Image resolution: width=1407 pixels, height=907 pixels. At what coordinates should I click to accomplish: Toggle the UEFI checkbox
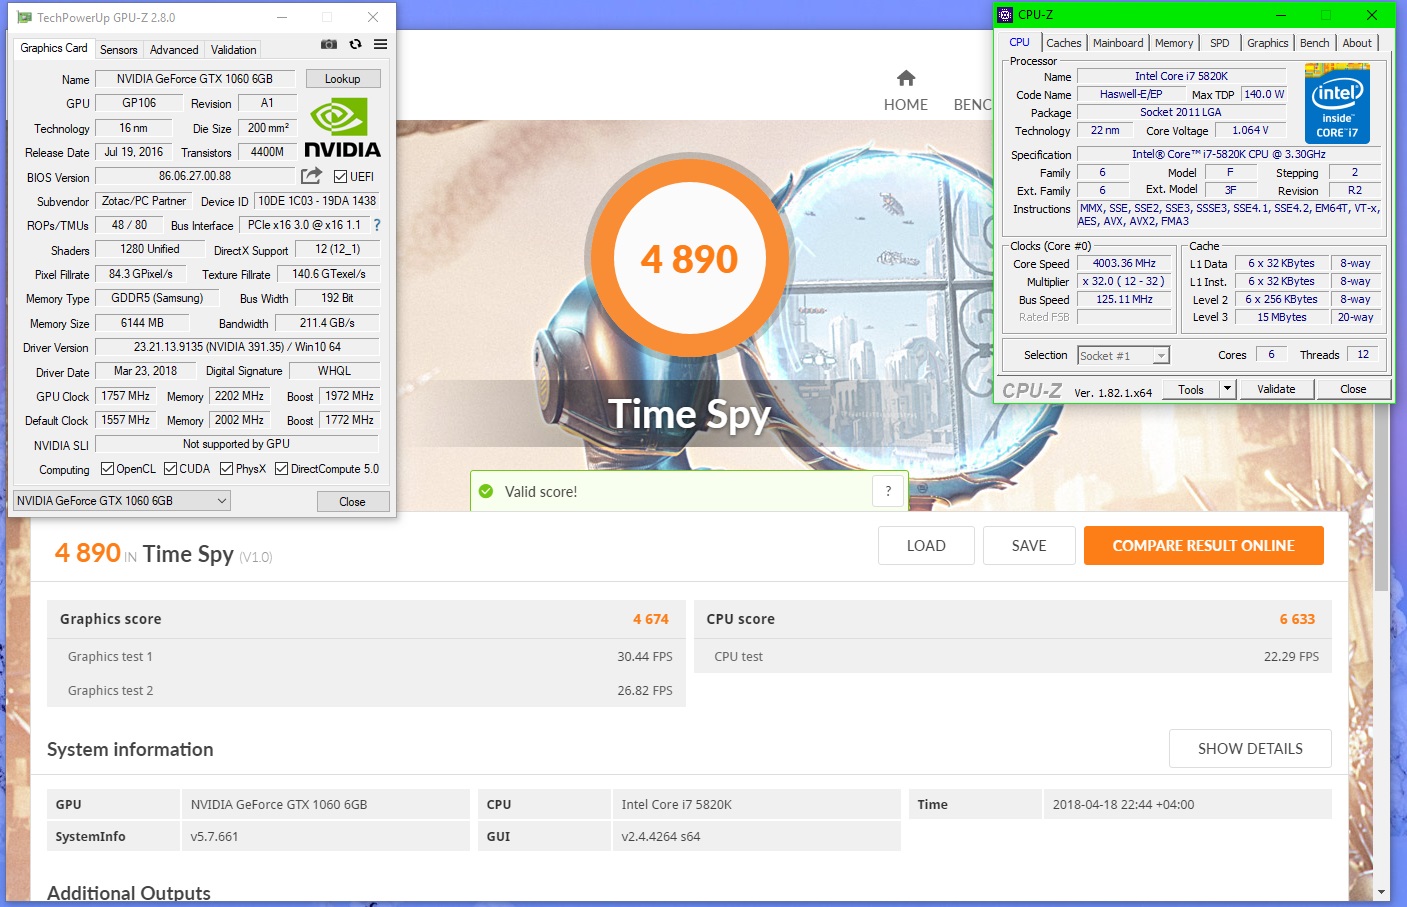(x=341, y=177)
